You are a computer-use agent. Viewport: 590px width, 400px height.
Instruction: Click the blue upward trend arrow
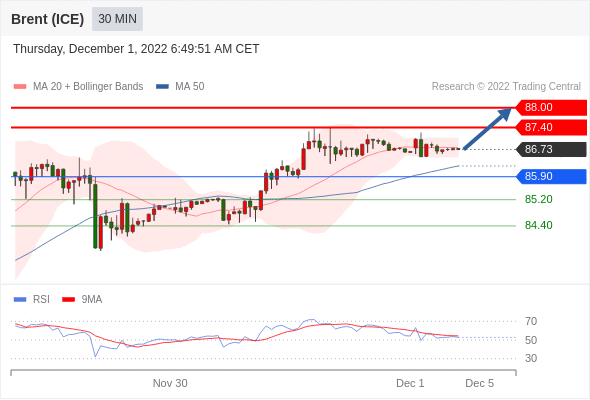pos(487,129)
